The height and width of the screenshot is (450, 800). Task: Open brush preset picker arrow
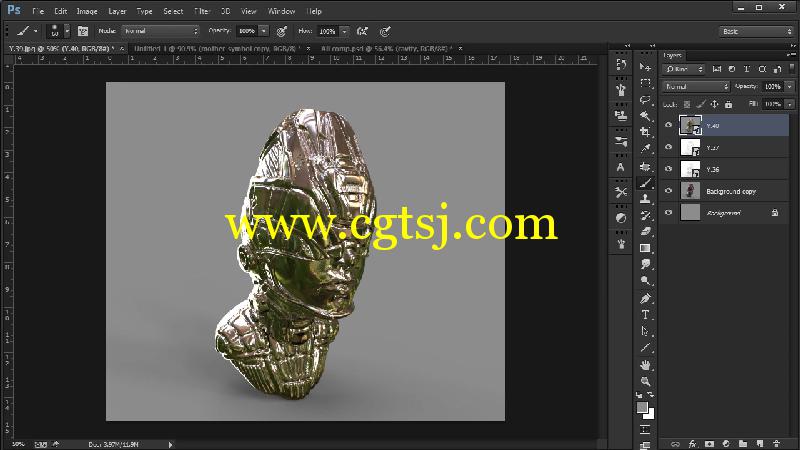(67, 31)
